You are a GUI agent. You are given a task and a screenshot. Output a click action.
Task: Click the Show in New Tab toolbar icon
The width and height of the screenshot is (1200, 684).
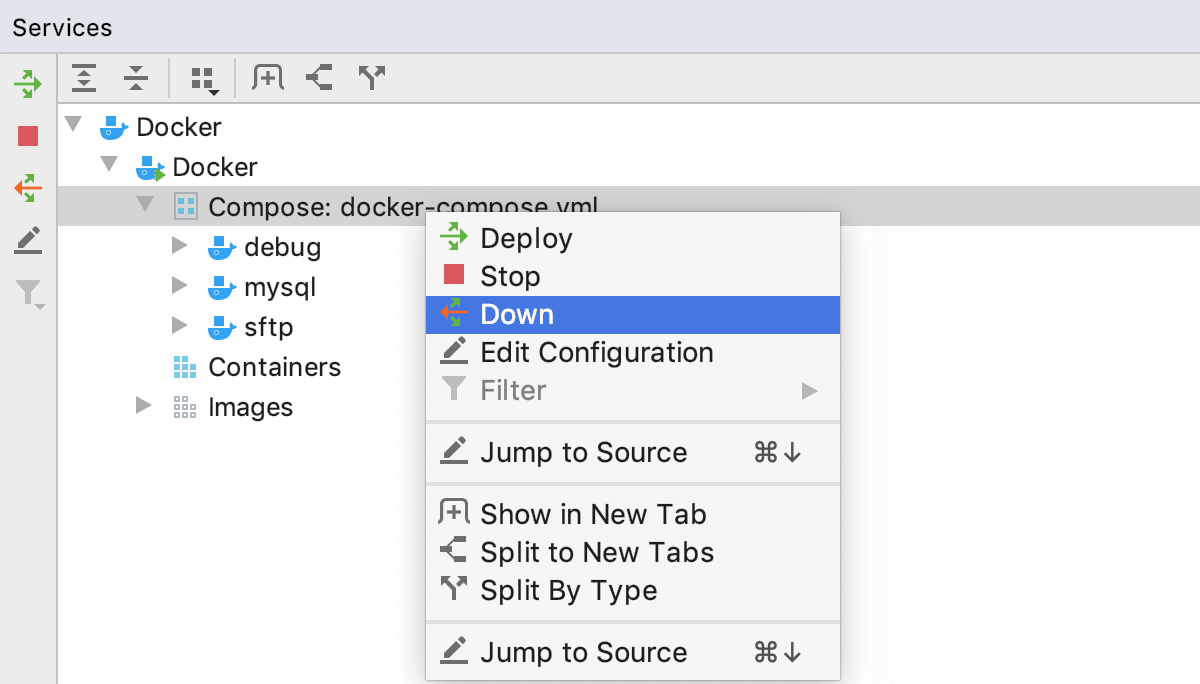pos(266,77)
